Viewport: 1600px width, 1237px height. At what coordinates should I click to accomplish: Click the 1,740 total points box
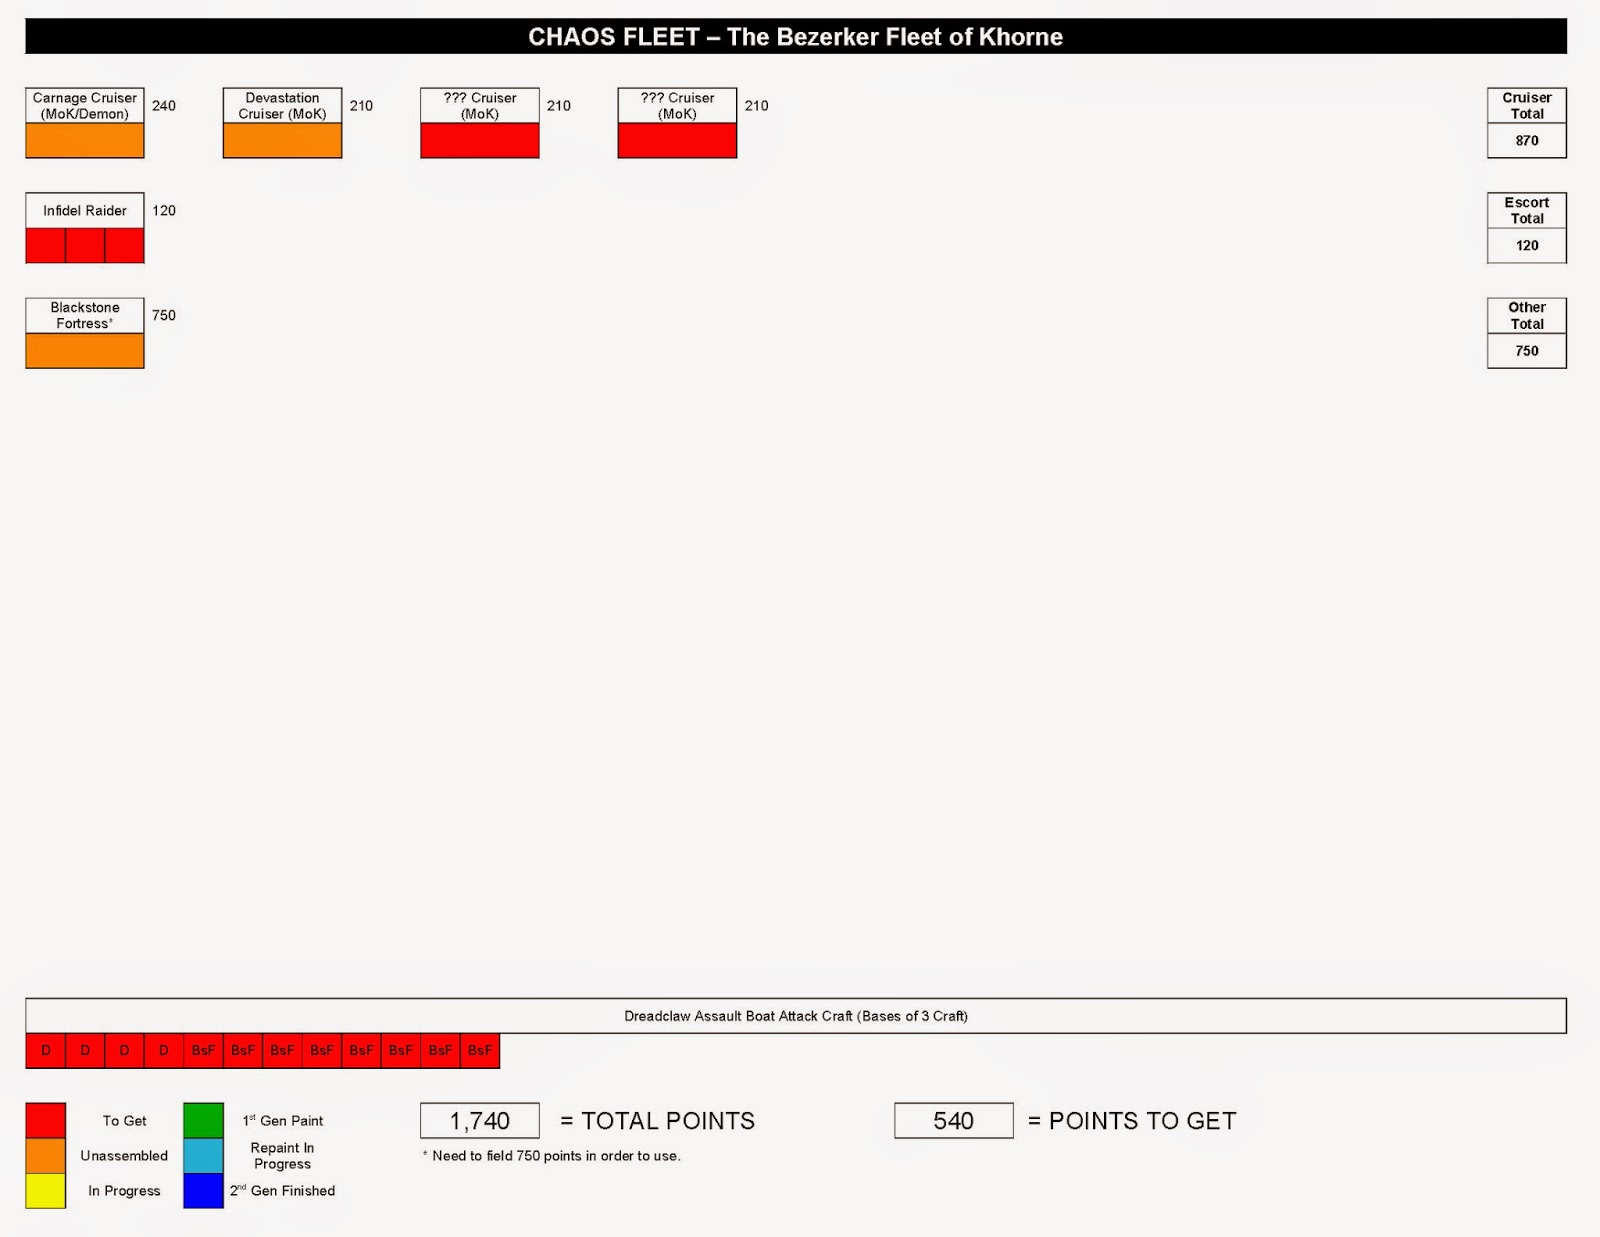[480, 1121]
